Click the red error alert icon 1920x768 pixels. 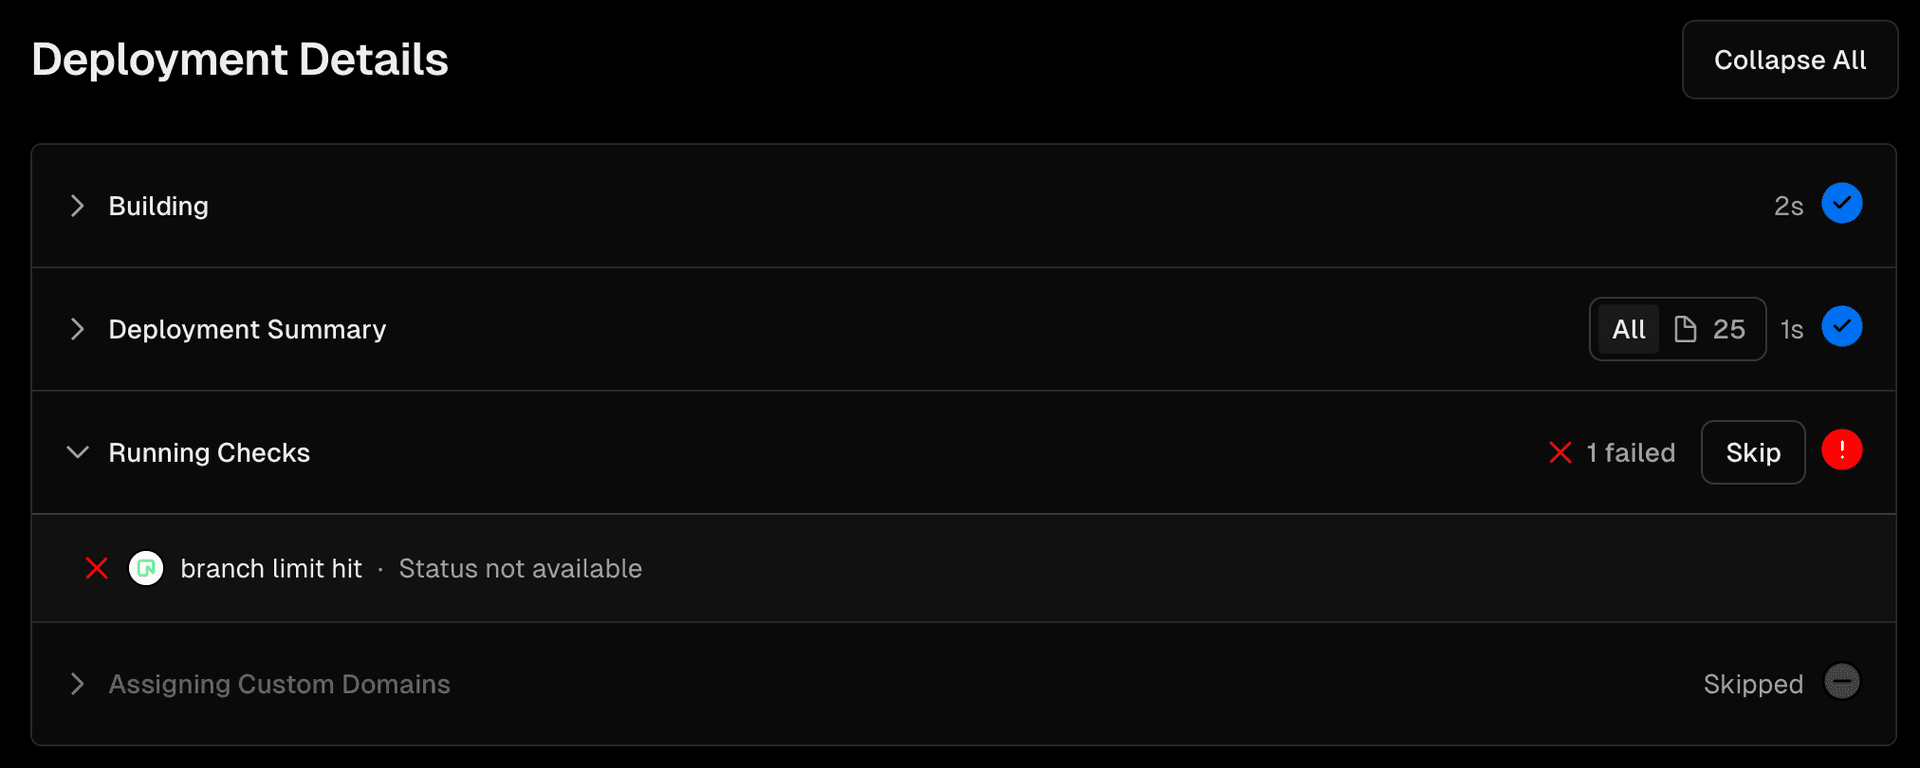click(x=1841, y=450)
